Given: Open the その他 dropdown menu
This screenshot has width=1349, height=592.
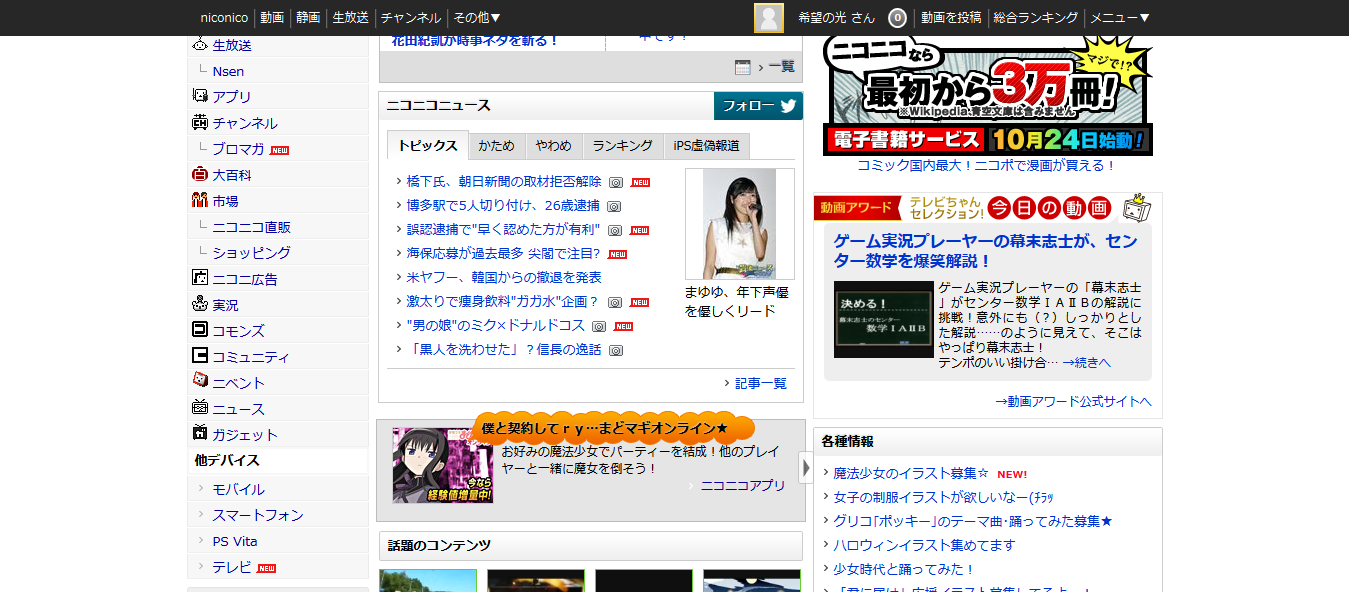Looking at the screenshot, I should point(477,18).
